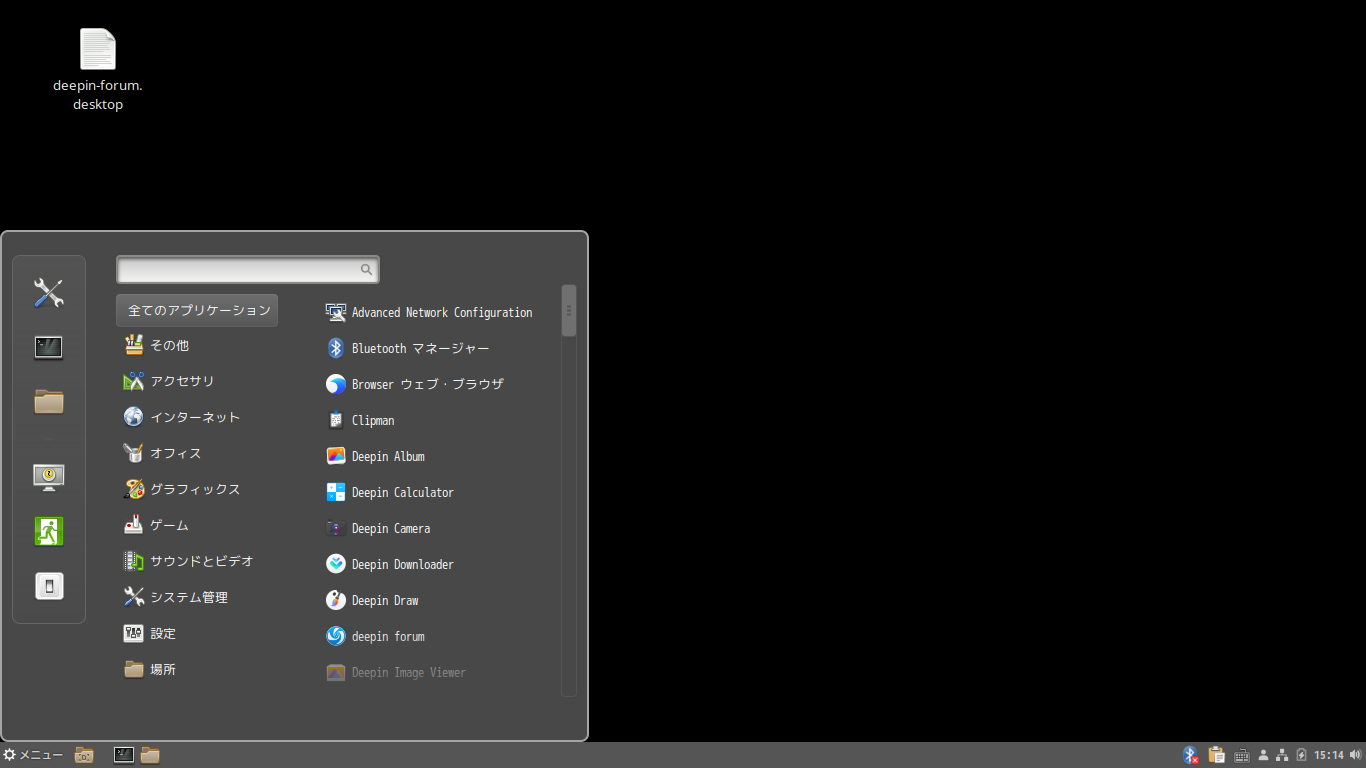The height and width of the screenshot is (768, 1366).
Task: Select the オフィス category
Action: tap(197, 453)
